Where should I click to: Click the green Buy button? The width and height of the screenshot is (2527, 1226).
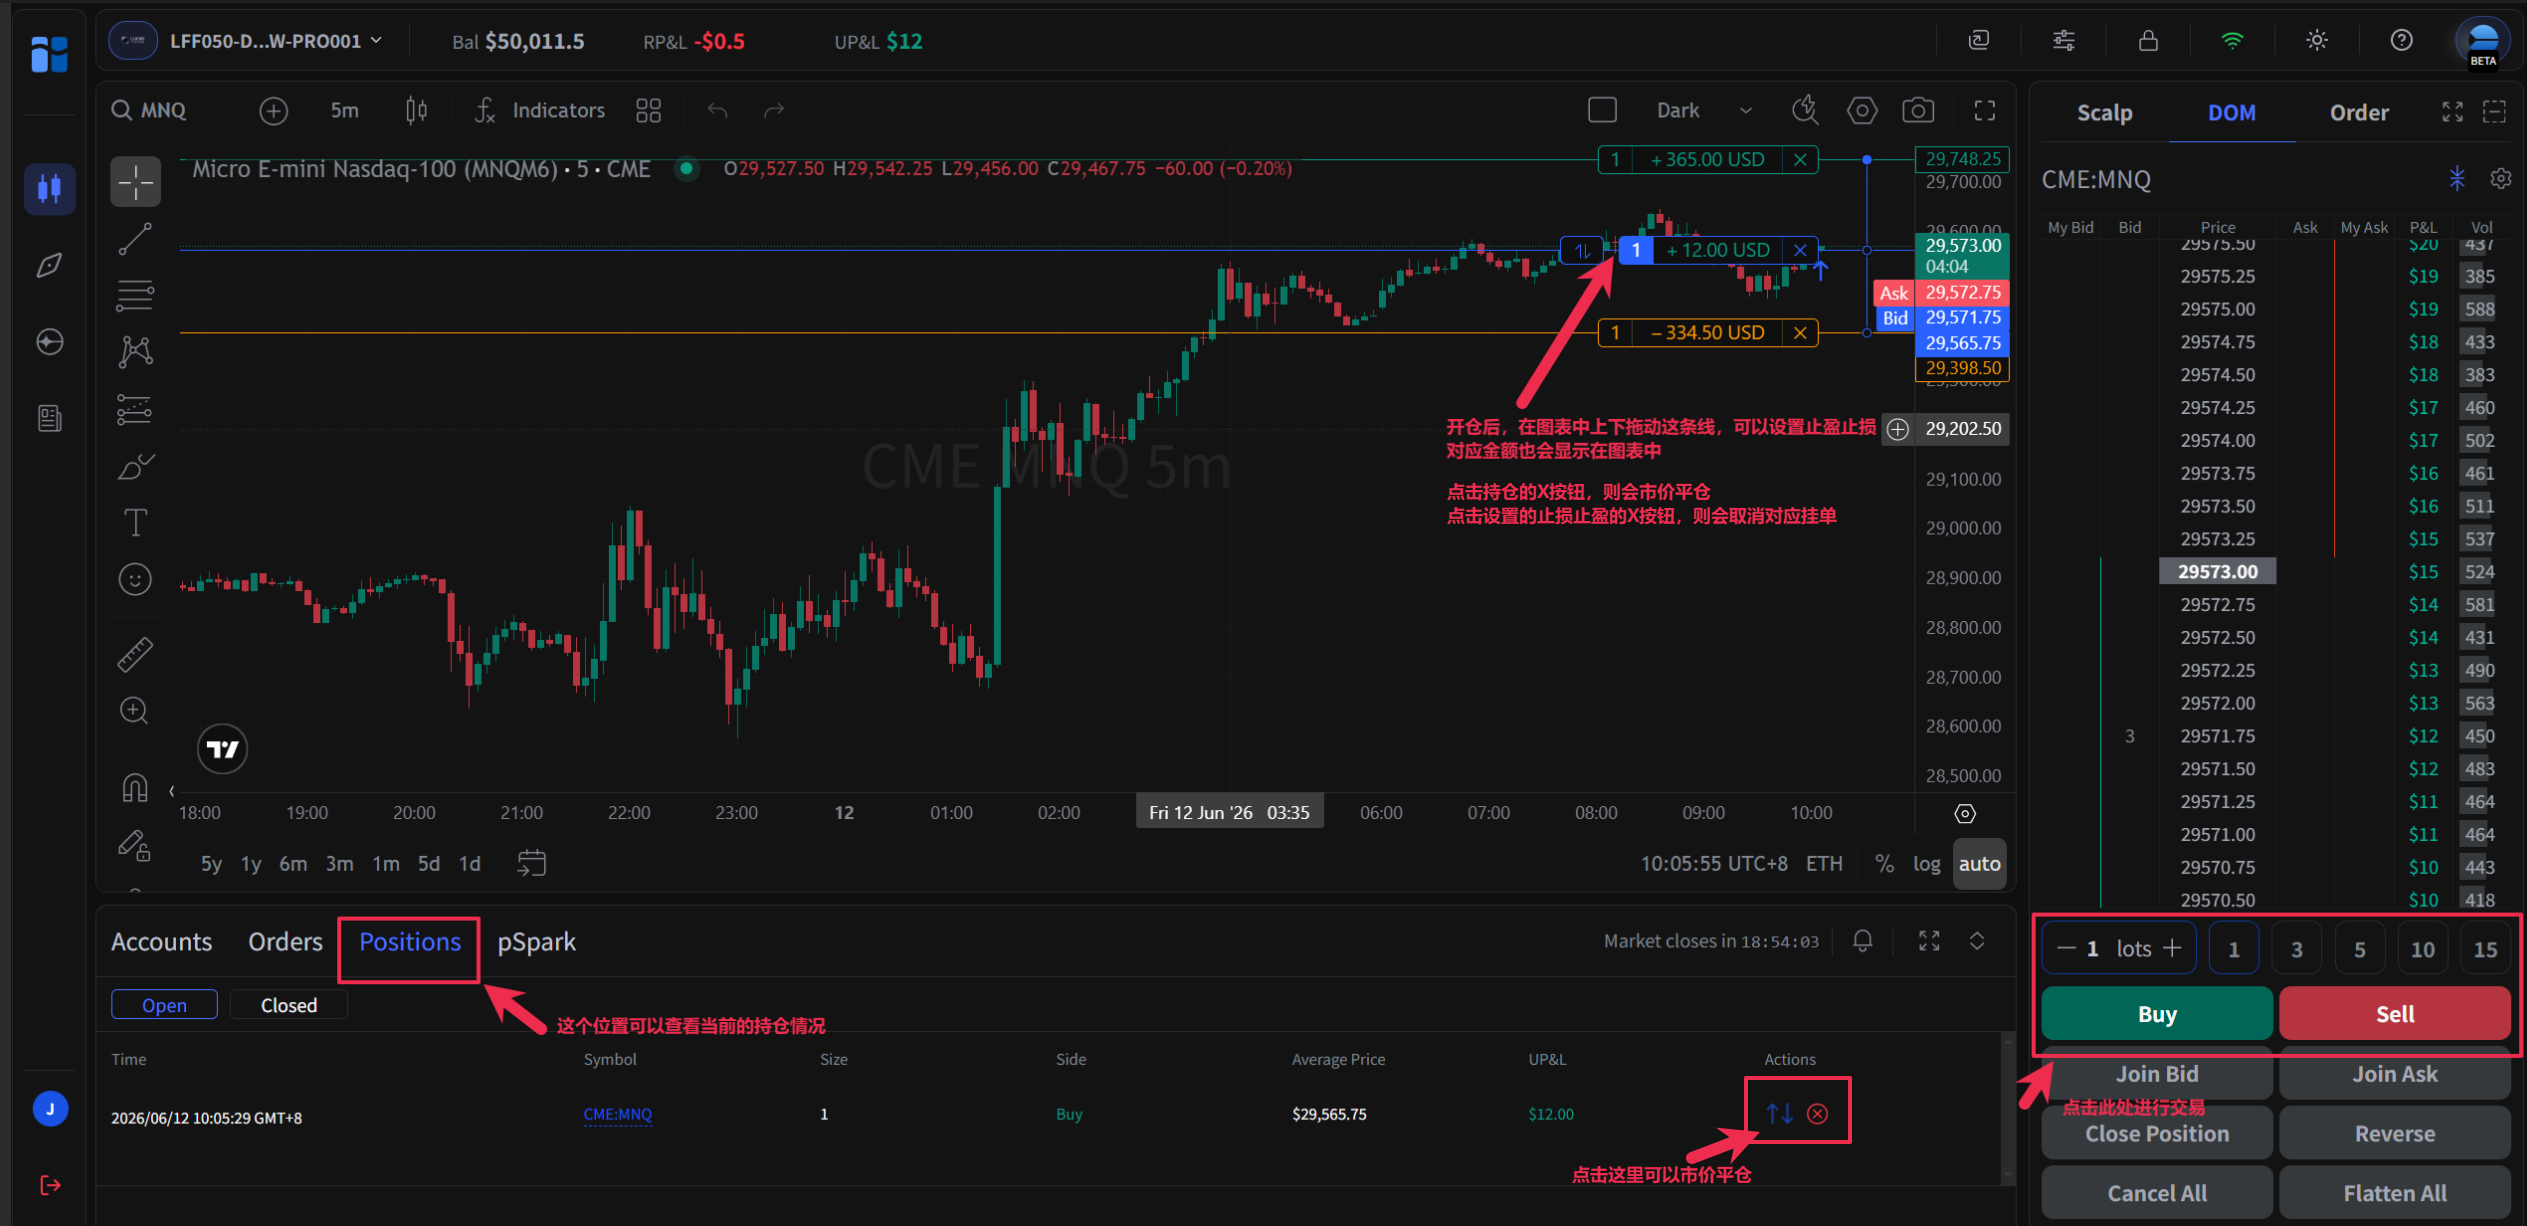[2157, 1014]
